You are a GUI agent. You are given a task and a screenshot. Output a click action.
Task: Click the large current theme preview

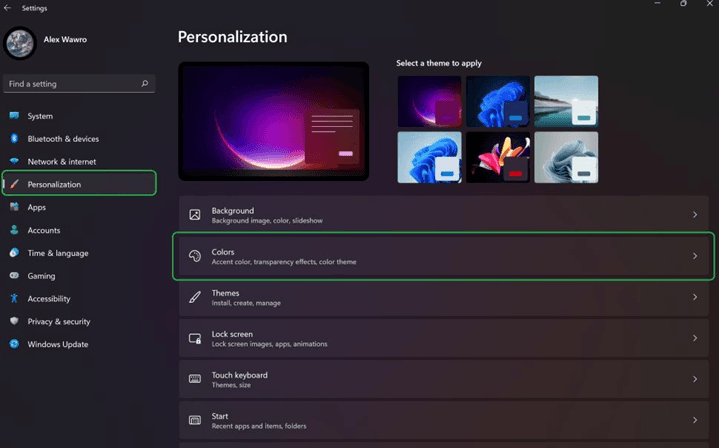274,121
